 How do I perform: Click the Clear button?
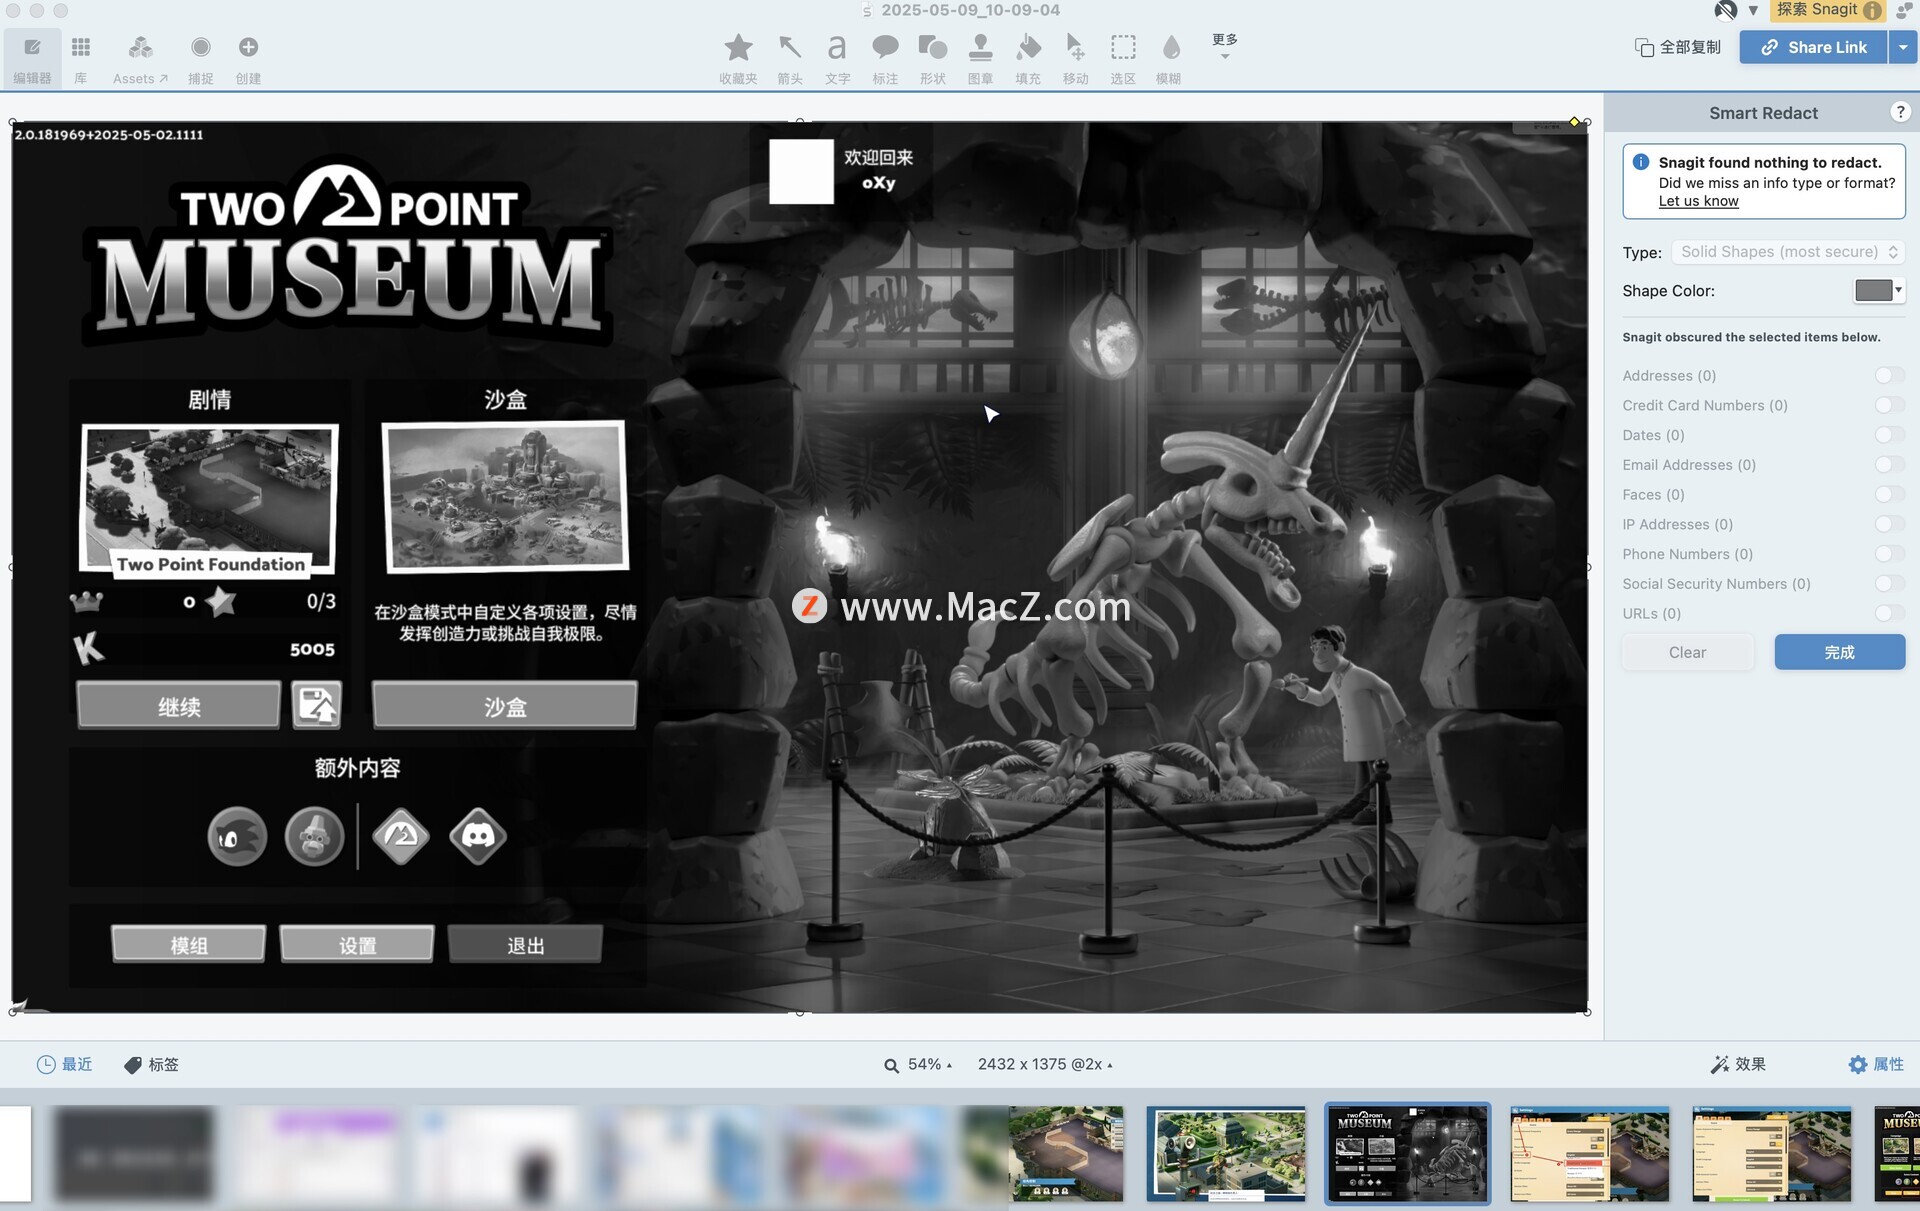coord(1687,652)
